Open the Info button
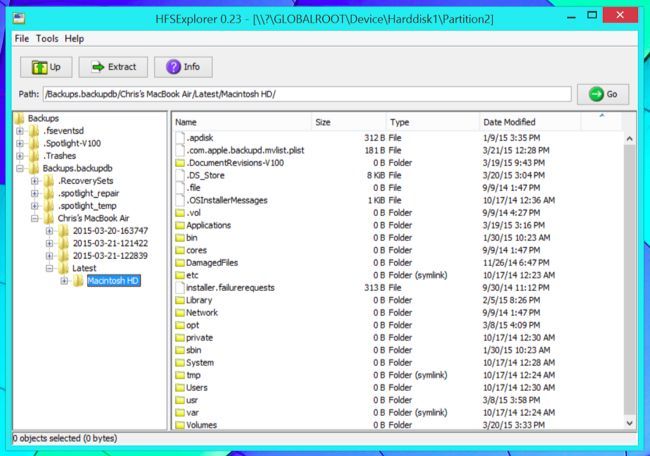 pyautogui.click(x=183, y=67)
